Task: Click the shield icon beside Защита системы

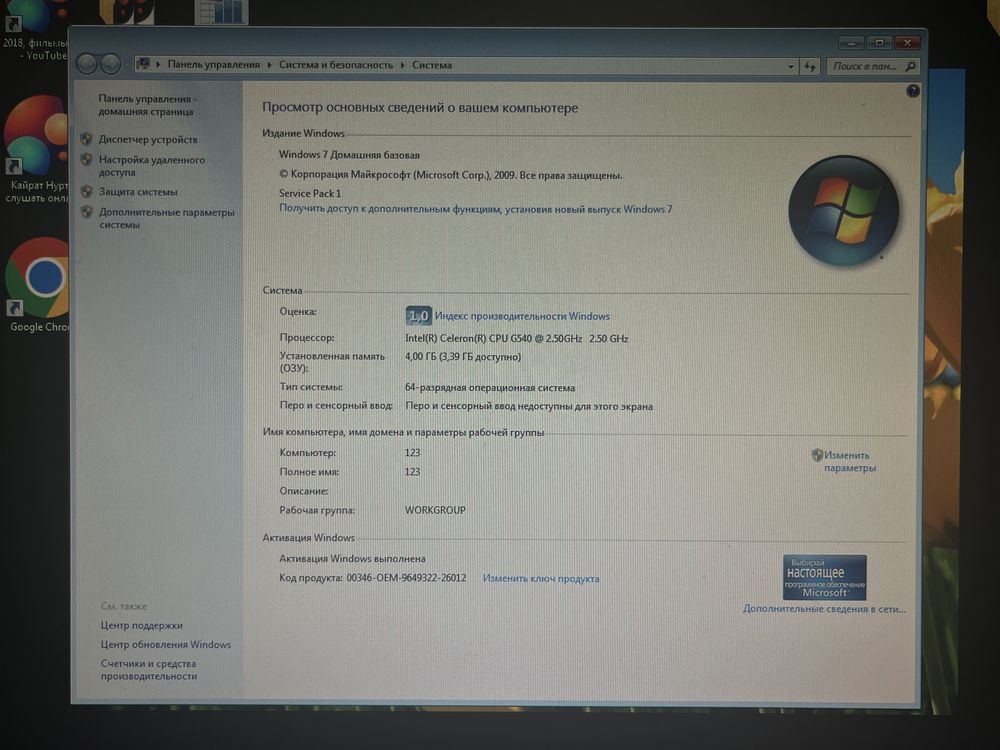Action: pyautogui.click(x=87, y=191)
